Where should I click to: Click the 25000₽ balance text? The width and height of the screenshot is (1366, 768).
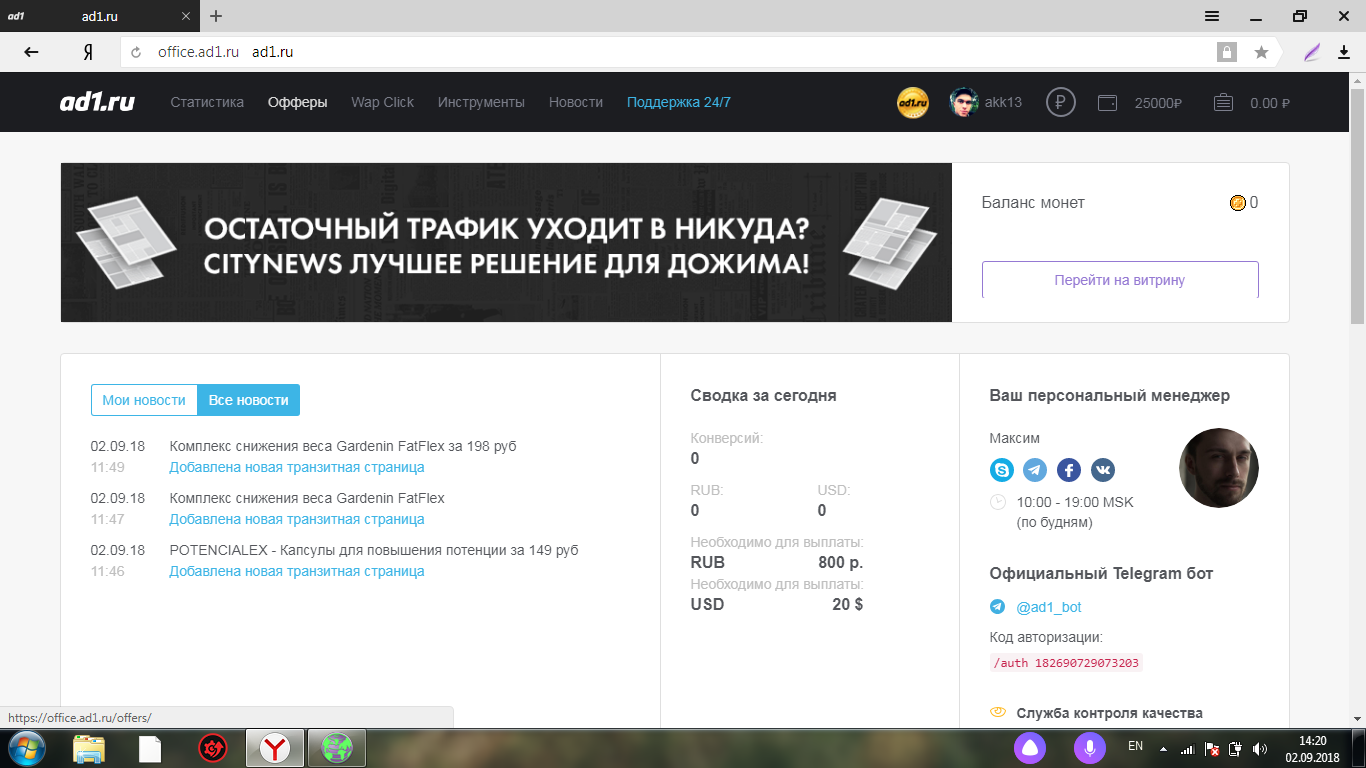(1158, 102)
